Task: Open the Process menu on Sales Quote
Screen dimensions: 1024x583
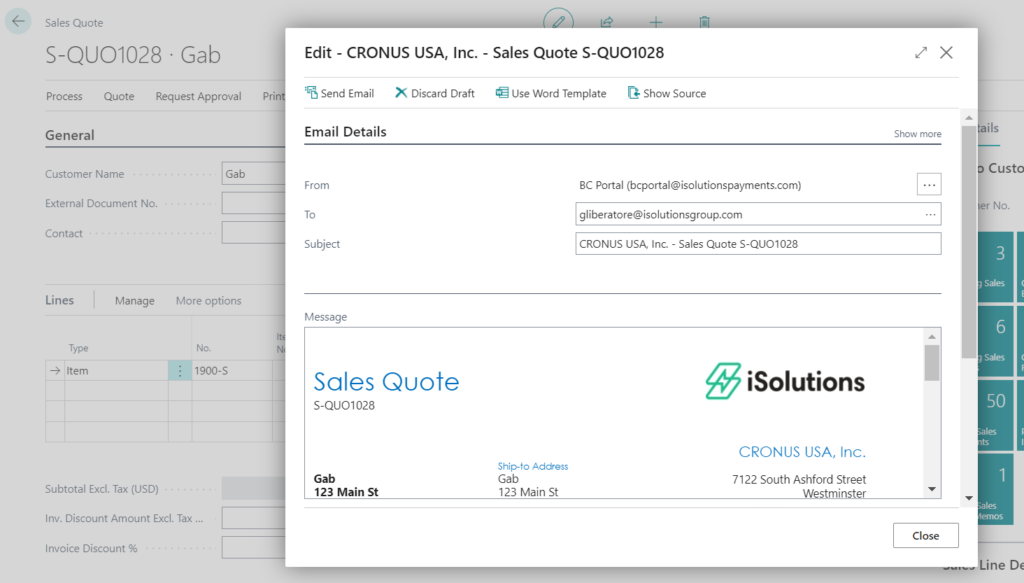Action: point(64,96)
